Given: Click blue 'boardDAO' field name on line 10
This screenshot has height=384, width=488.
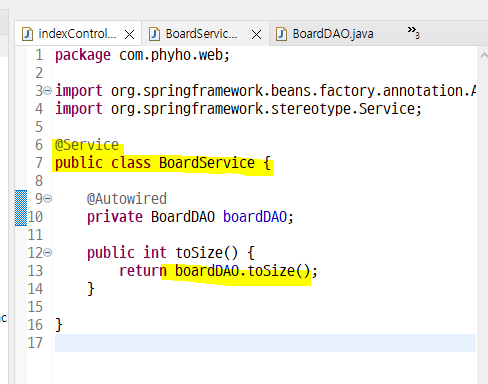Looking at the screenshot, I should point(255,217).
